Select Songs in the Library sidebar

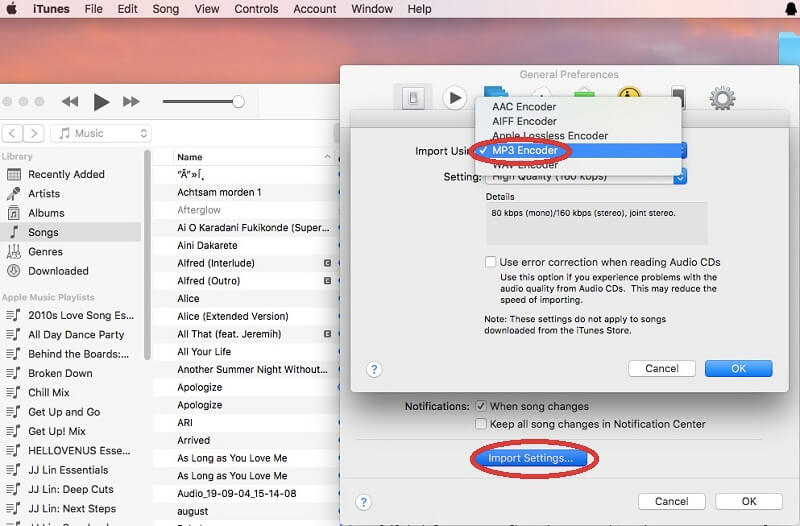coord(43,233)
